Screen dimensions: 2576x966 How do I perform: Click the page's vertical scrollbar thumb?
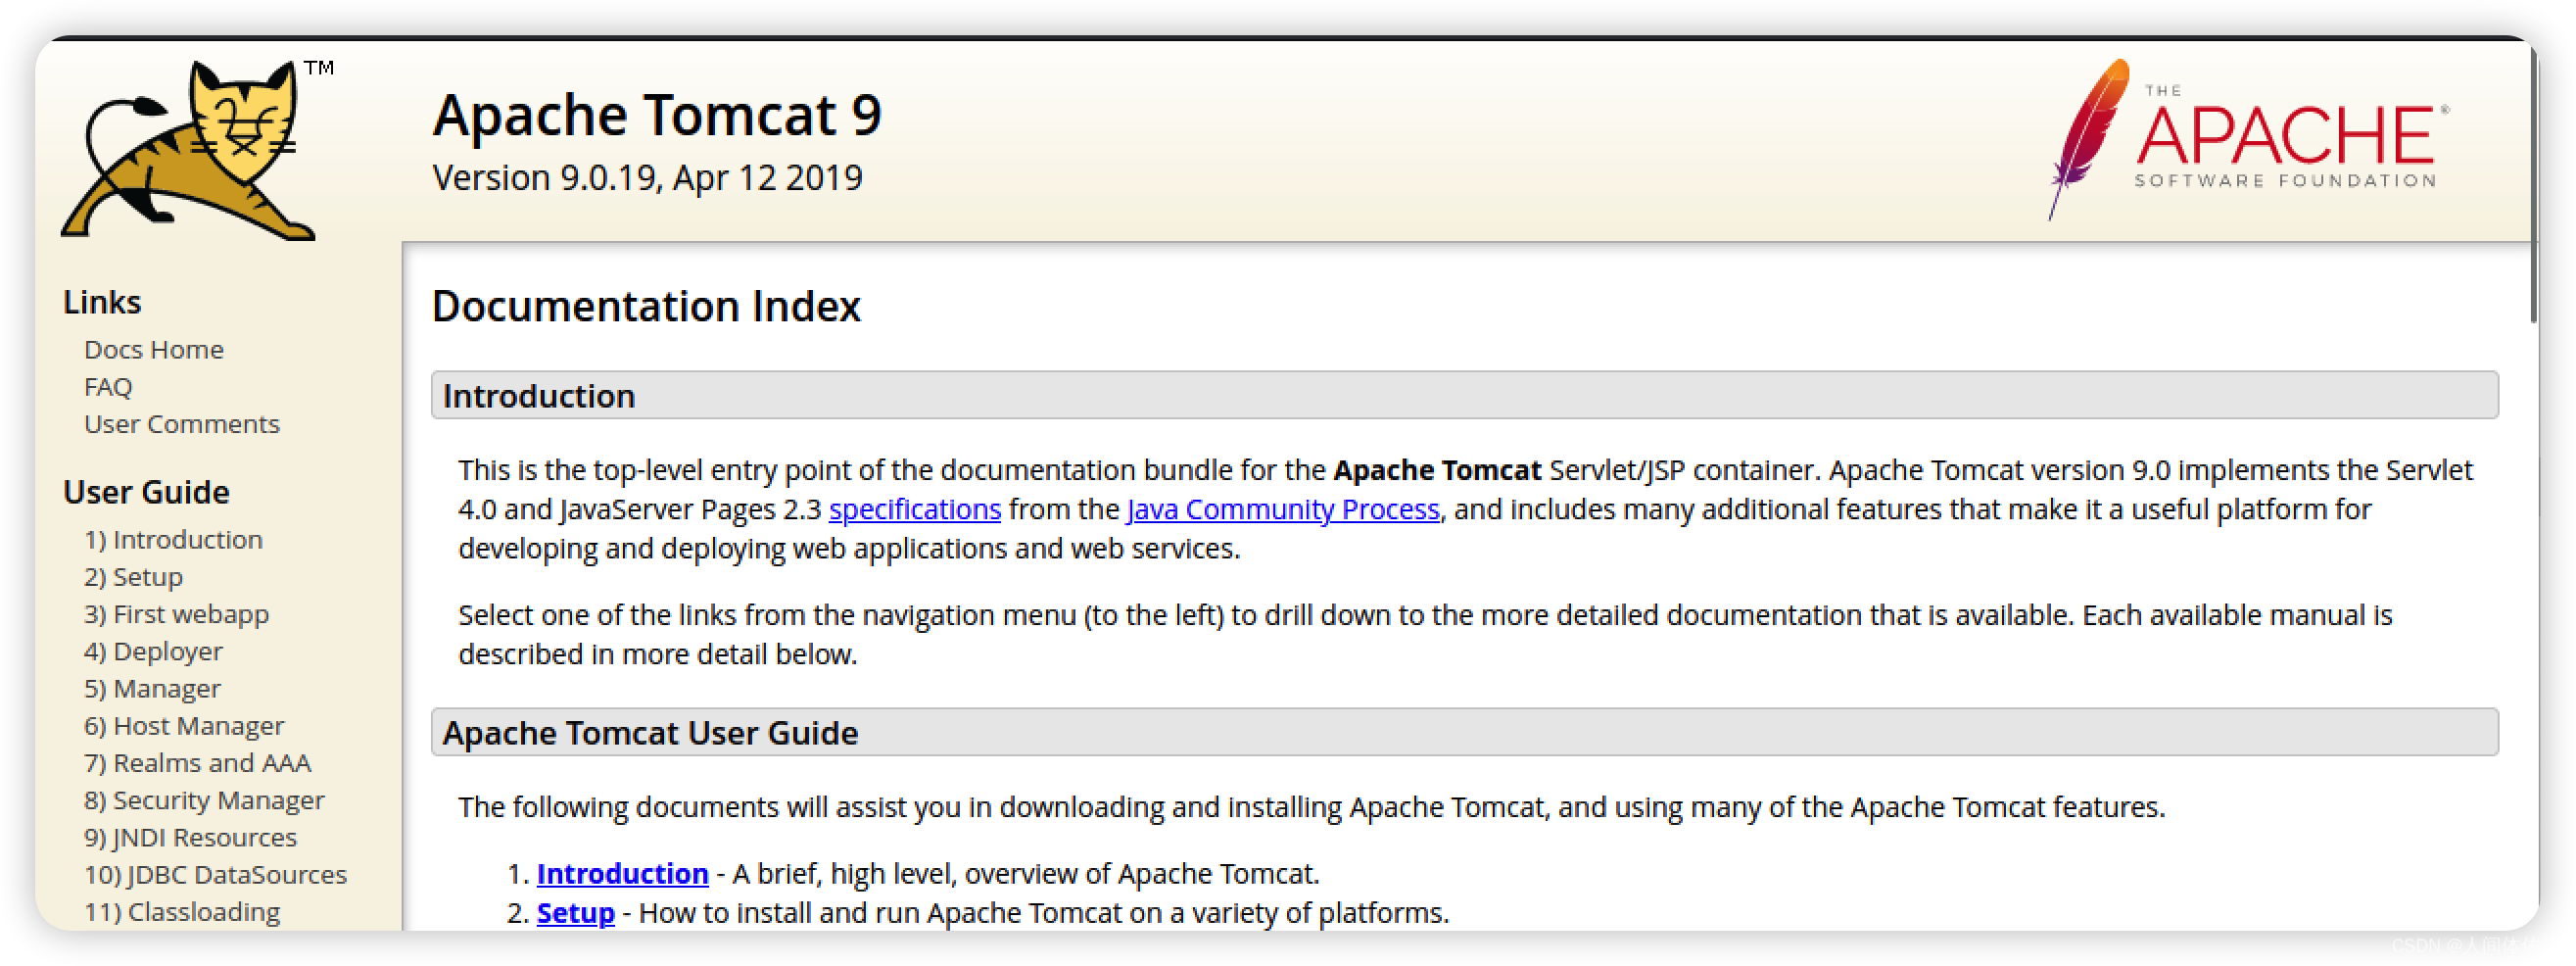coord(2533,185)
